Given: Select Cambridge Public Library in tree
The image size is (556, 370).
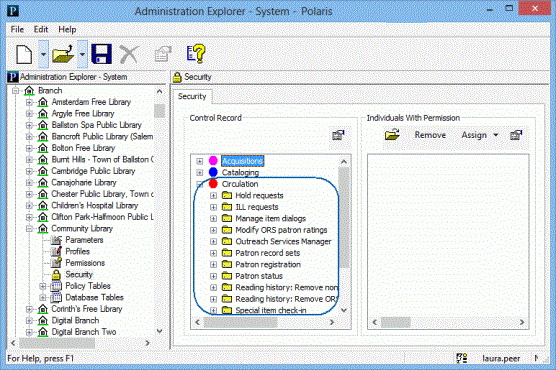Looking at the screenshot, I should click(x=93, y=171).
